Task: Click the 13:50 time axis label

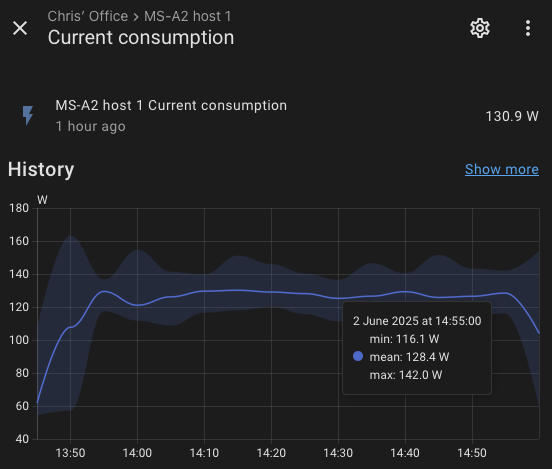Action: [x=70, y=453]
